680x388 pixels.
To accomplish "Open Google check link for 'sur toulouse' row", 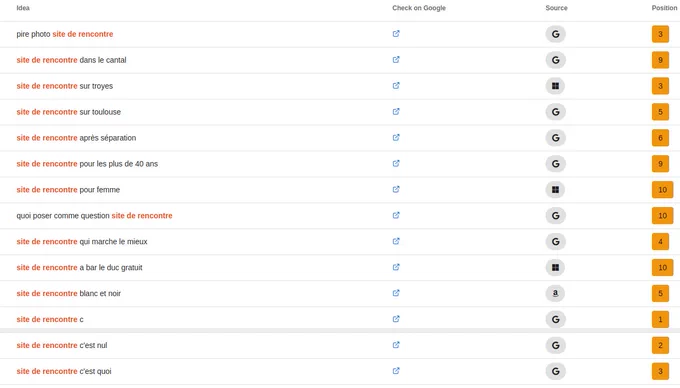I will point(396,112).
